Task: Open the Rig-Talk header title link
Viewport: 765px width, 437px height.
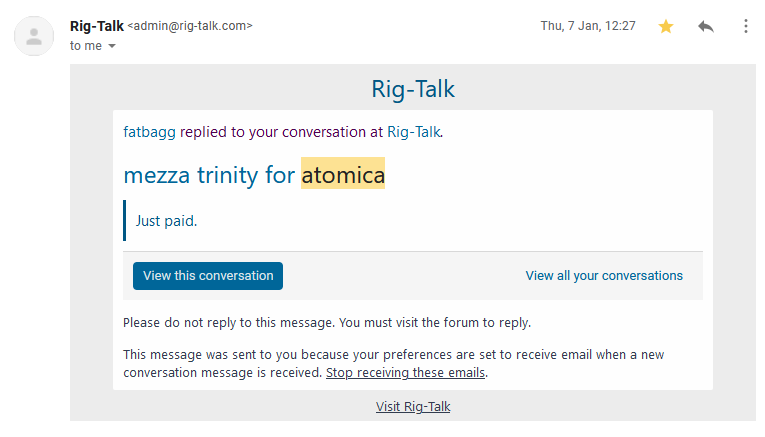Action: point(412,89)
